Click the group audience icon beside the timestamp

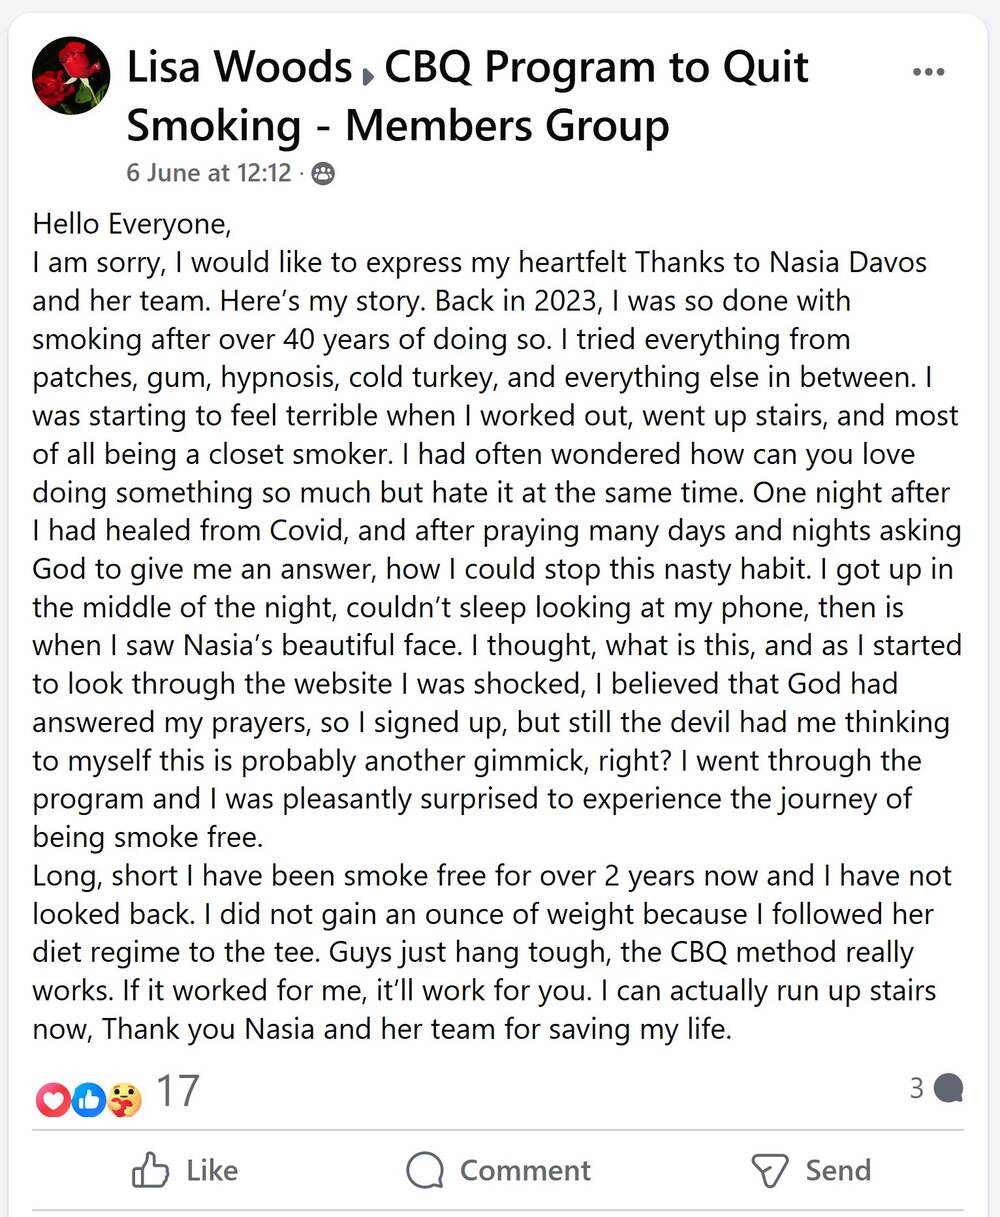[x=322, y=174]
